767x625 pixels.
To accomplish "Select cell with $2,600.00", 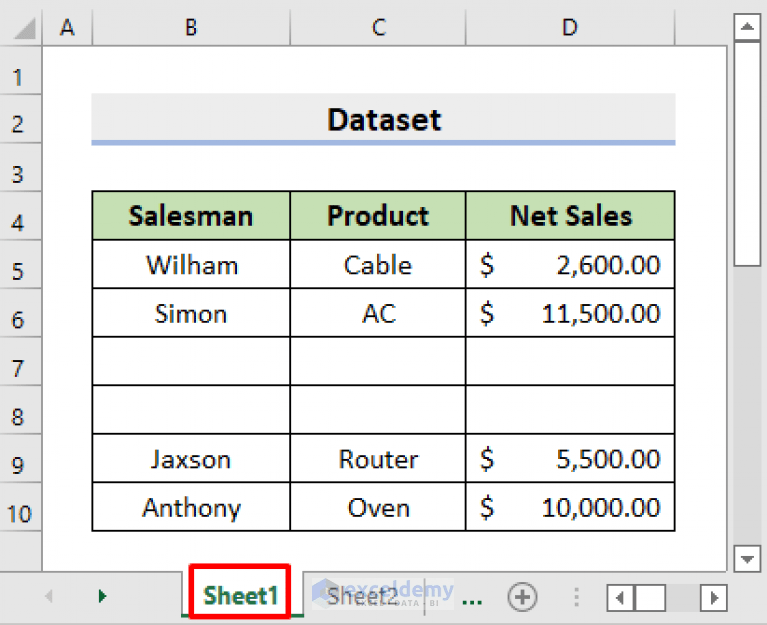I will pyautogui.click(x=570, y=265).
